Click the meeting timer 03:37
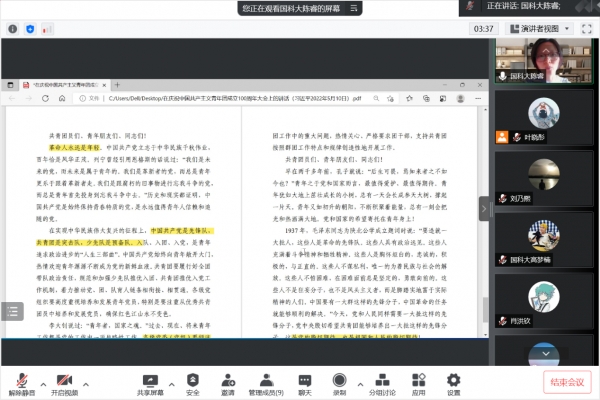 [x=483, y=29]
